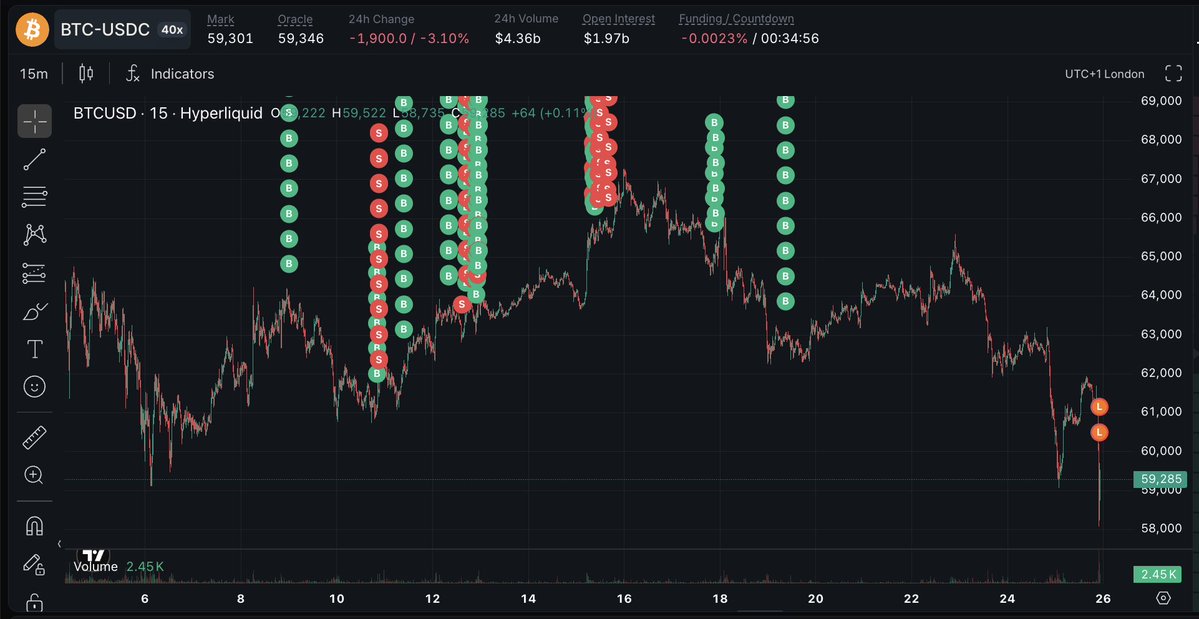This screenshot has width=1199, height=619.
Task: Click the orange Bitcoin logo icon
Action: (x=32, y=29)
